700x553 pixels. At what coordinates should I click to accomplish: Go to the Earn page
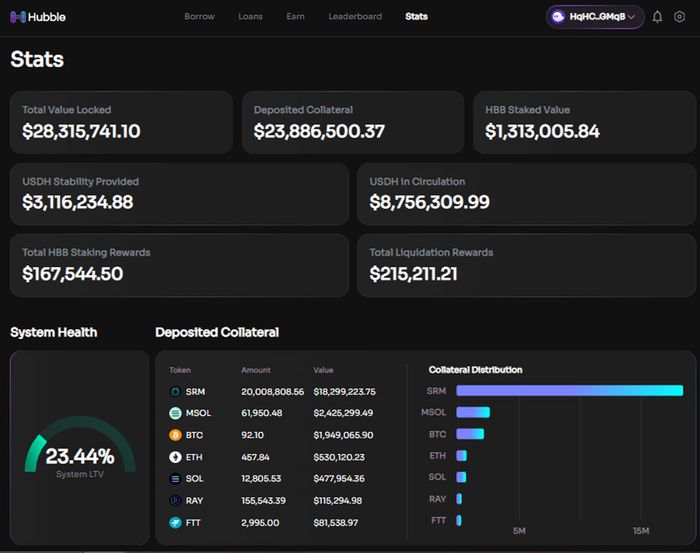[295, 17]
